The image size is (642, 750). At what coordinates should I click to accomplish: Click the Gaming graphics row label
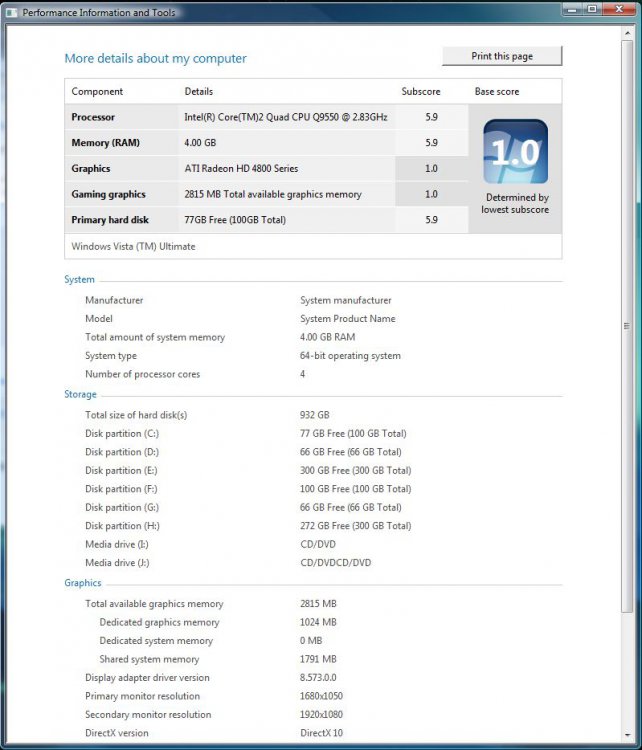pos(108,194)
